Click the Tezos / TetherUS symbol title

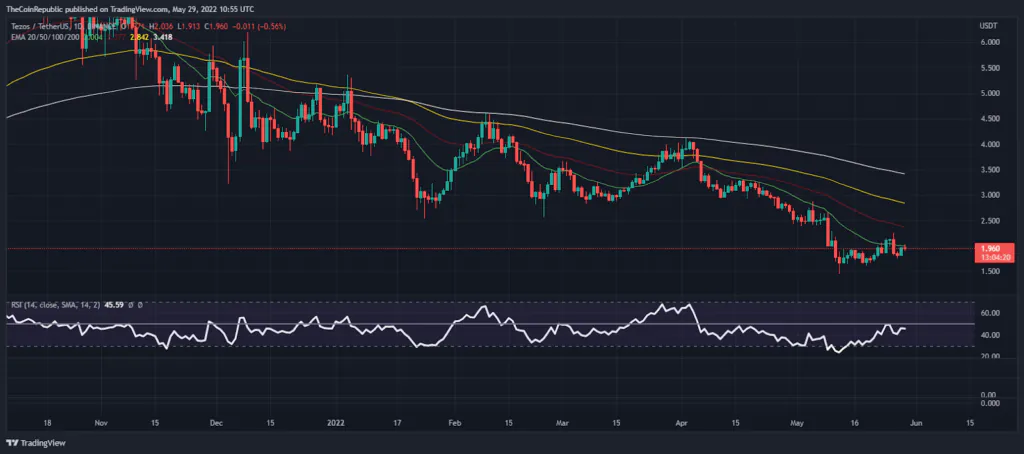tap(40, 26)
